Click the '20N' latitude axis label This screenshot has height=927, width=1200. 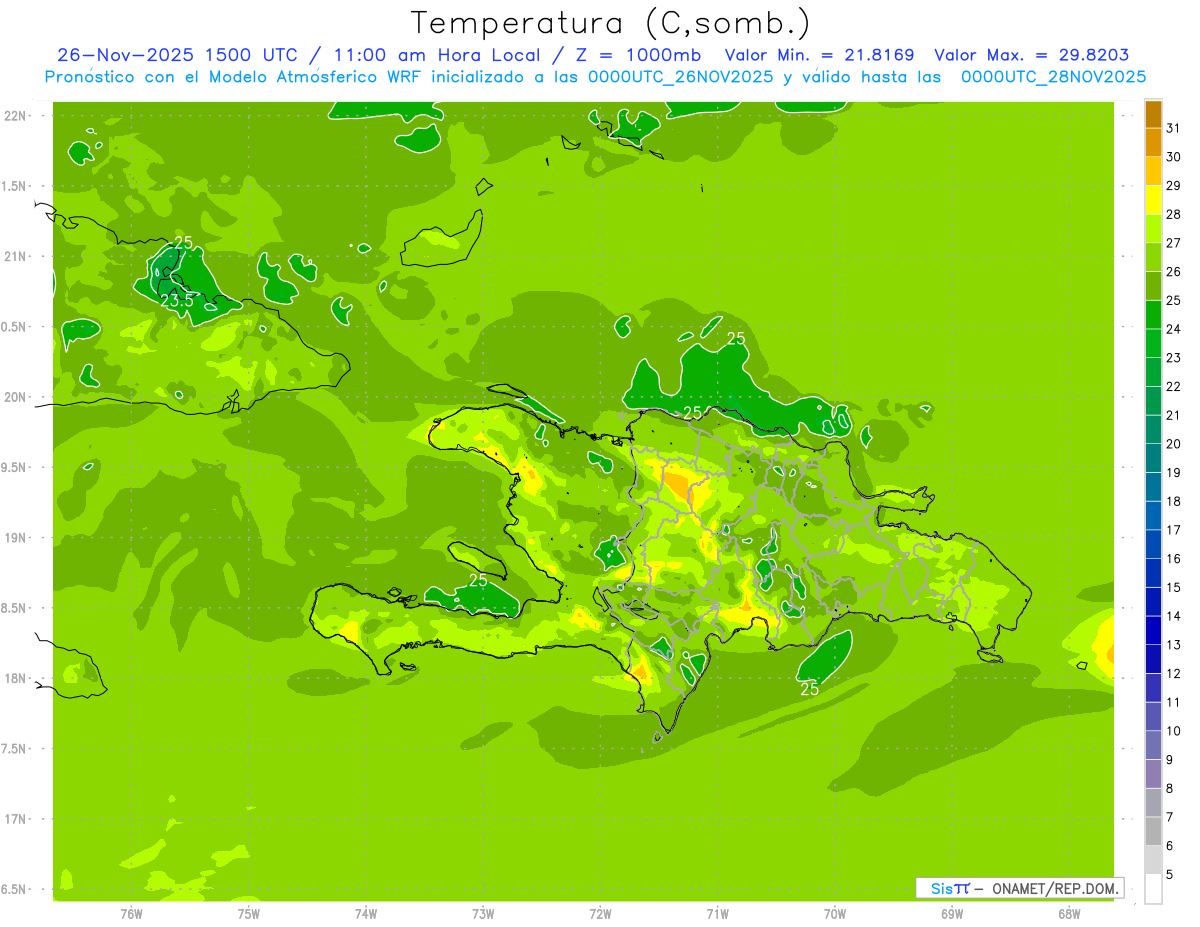(x=15, y=397)
